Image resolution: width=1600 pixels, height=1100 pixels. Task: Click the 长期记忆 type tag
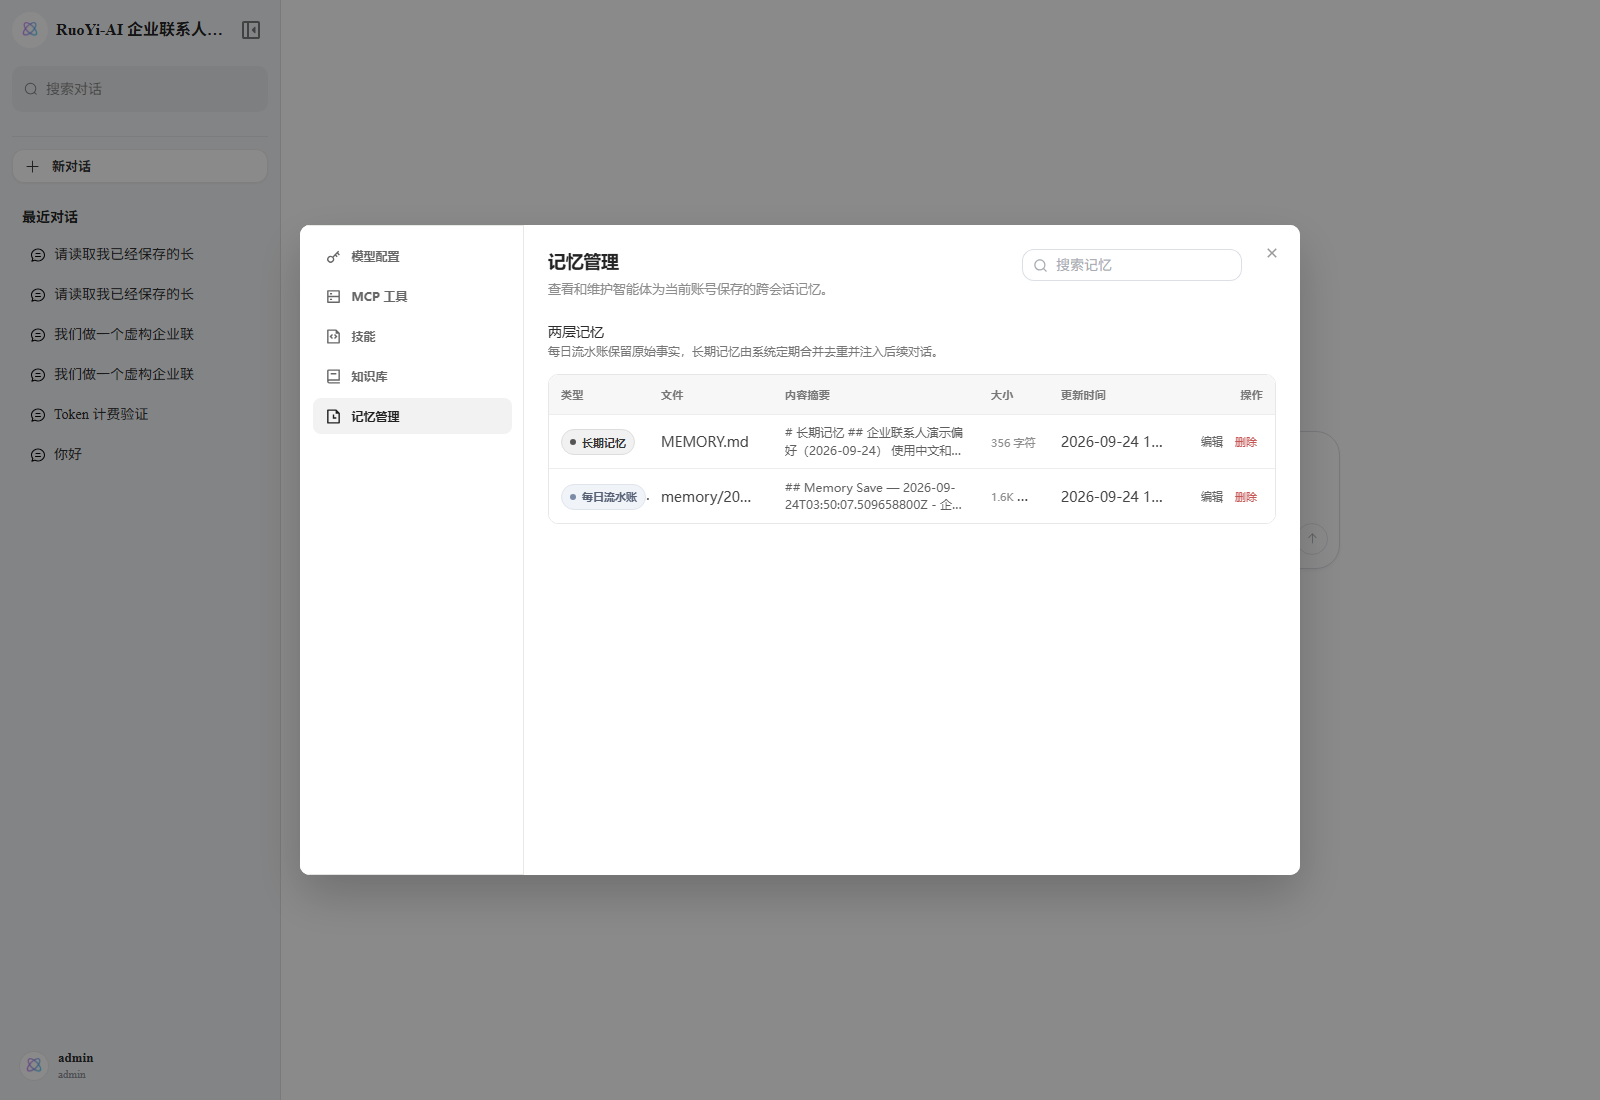(598, 442)
